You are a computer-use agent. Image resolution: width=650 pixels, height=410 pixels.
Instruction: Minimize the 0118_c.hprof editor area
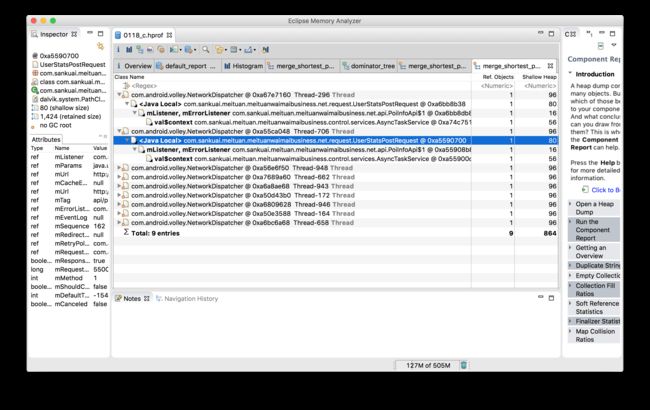540,33
